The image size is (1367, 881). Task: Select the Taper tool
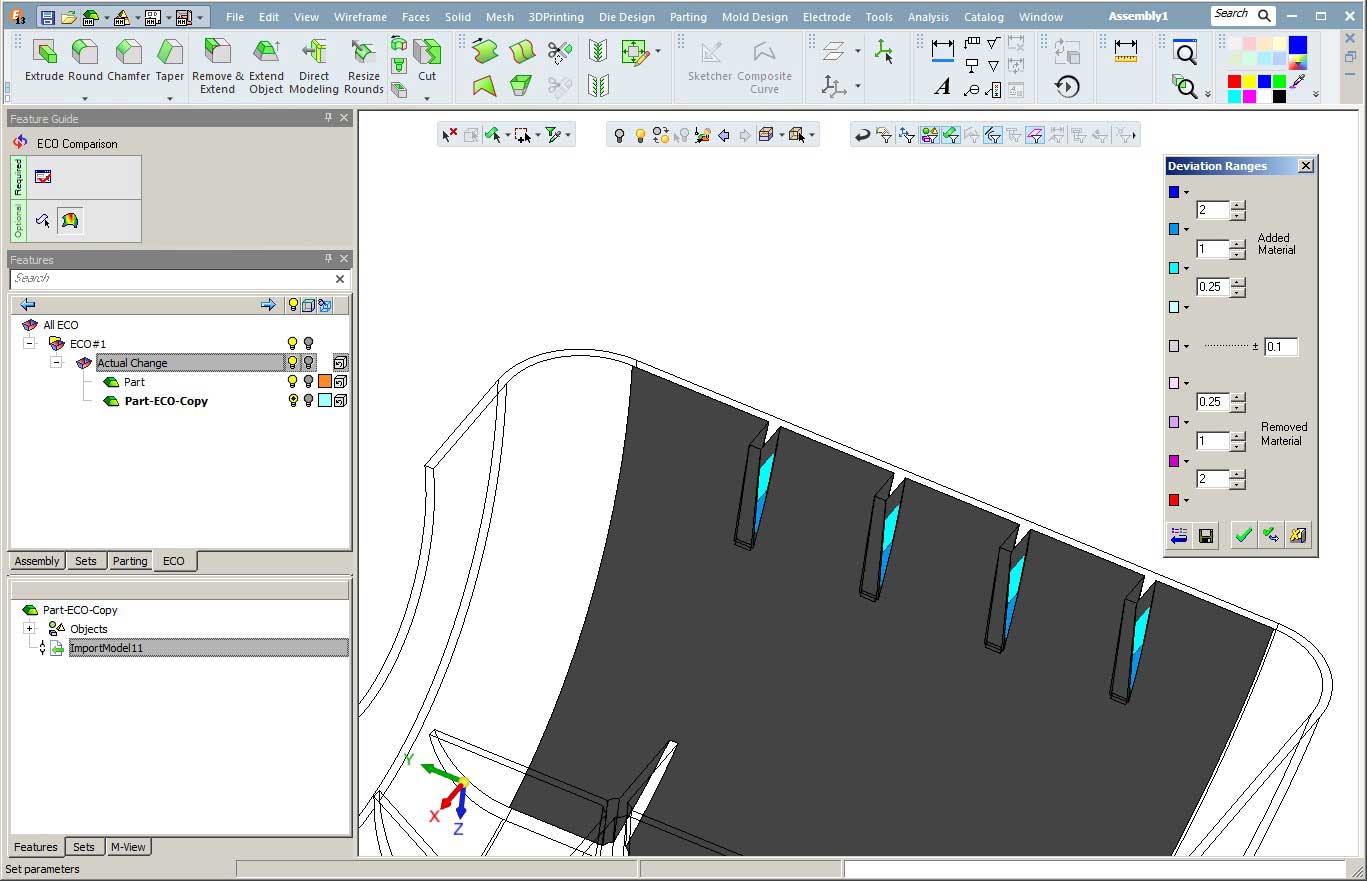[170, 62]
